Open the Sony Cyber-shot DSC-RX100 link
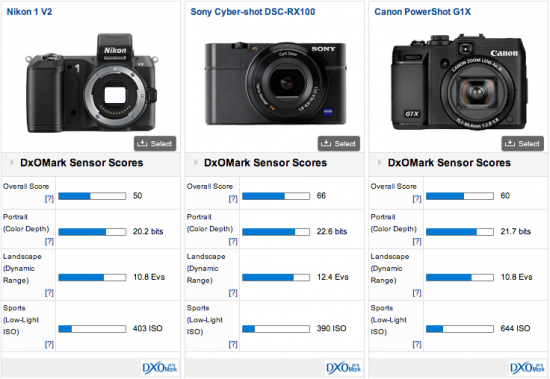 253,12
